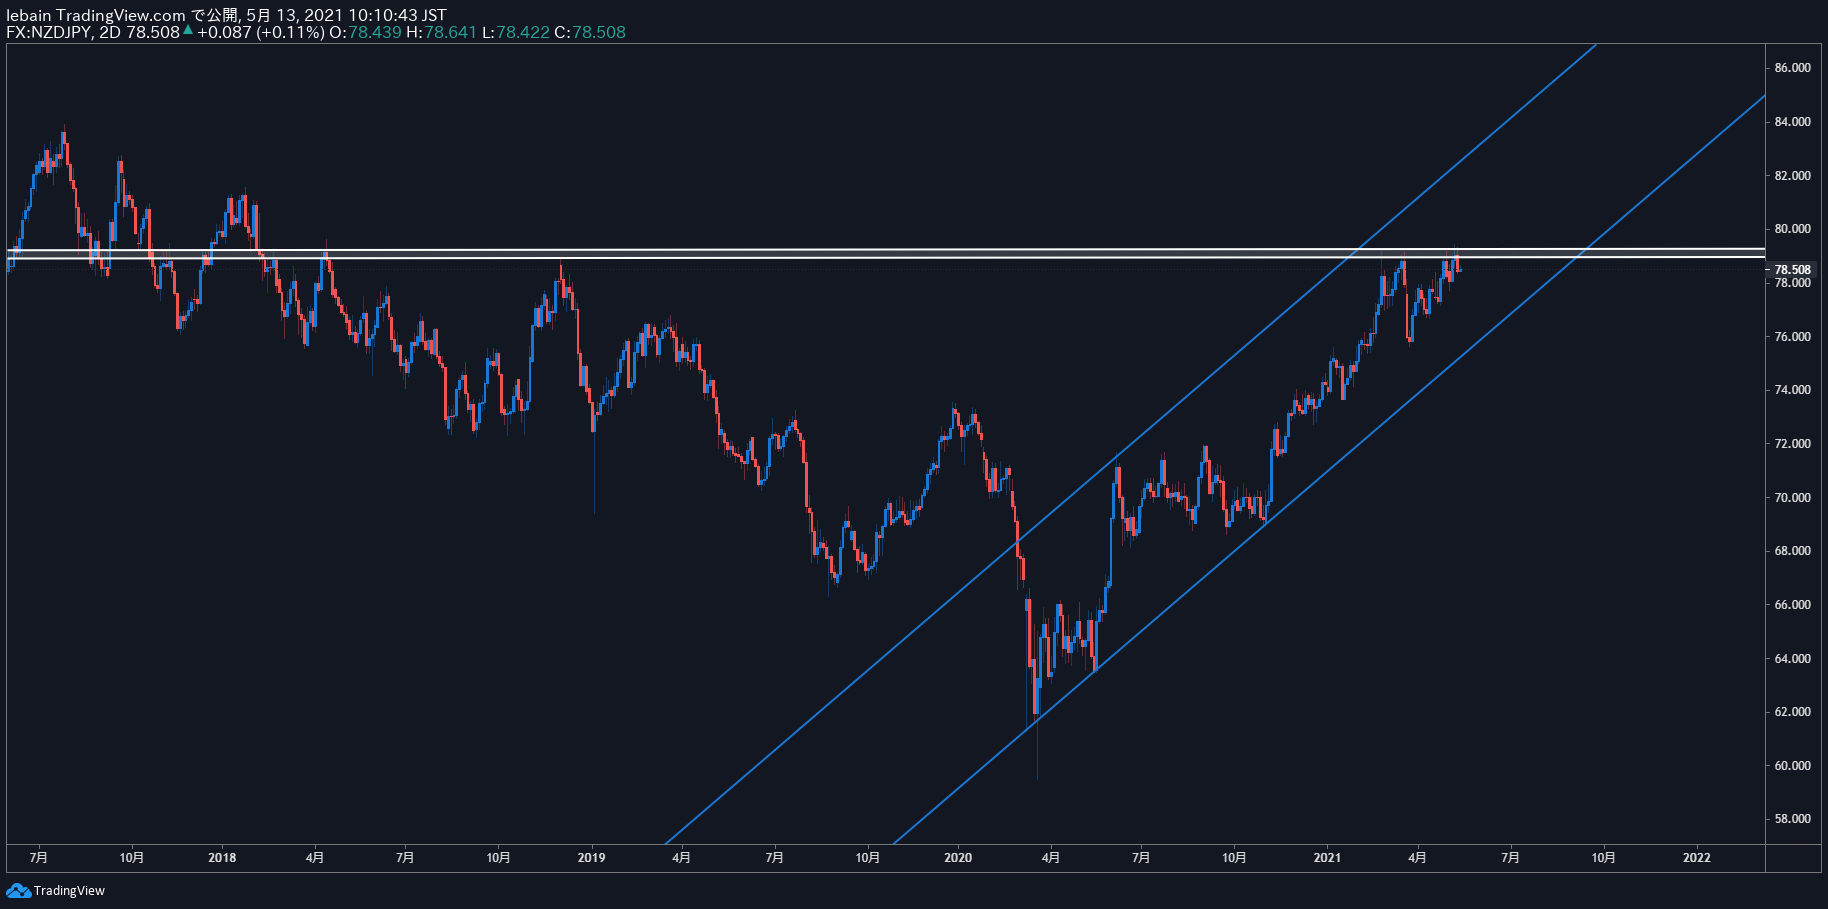Click the open value O:78.439
The width and height of the screenshot is (1828, 909).
click(x=365, y=32)
